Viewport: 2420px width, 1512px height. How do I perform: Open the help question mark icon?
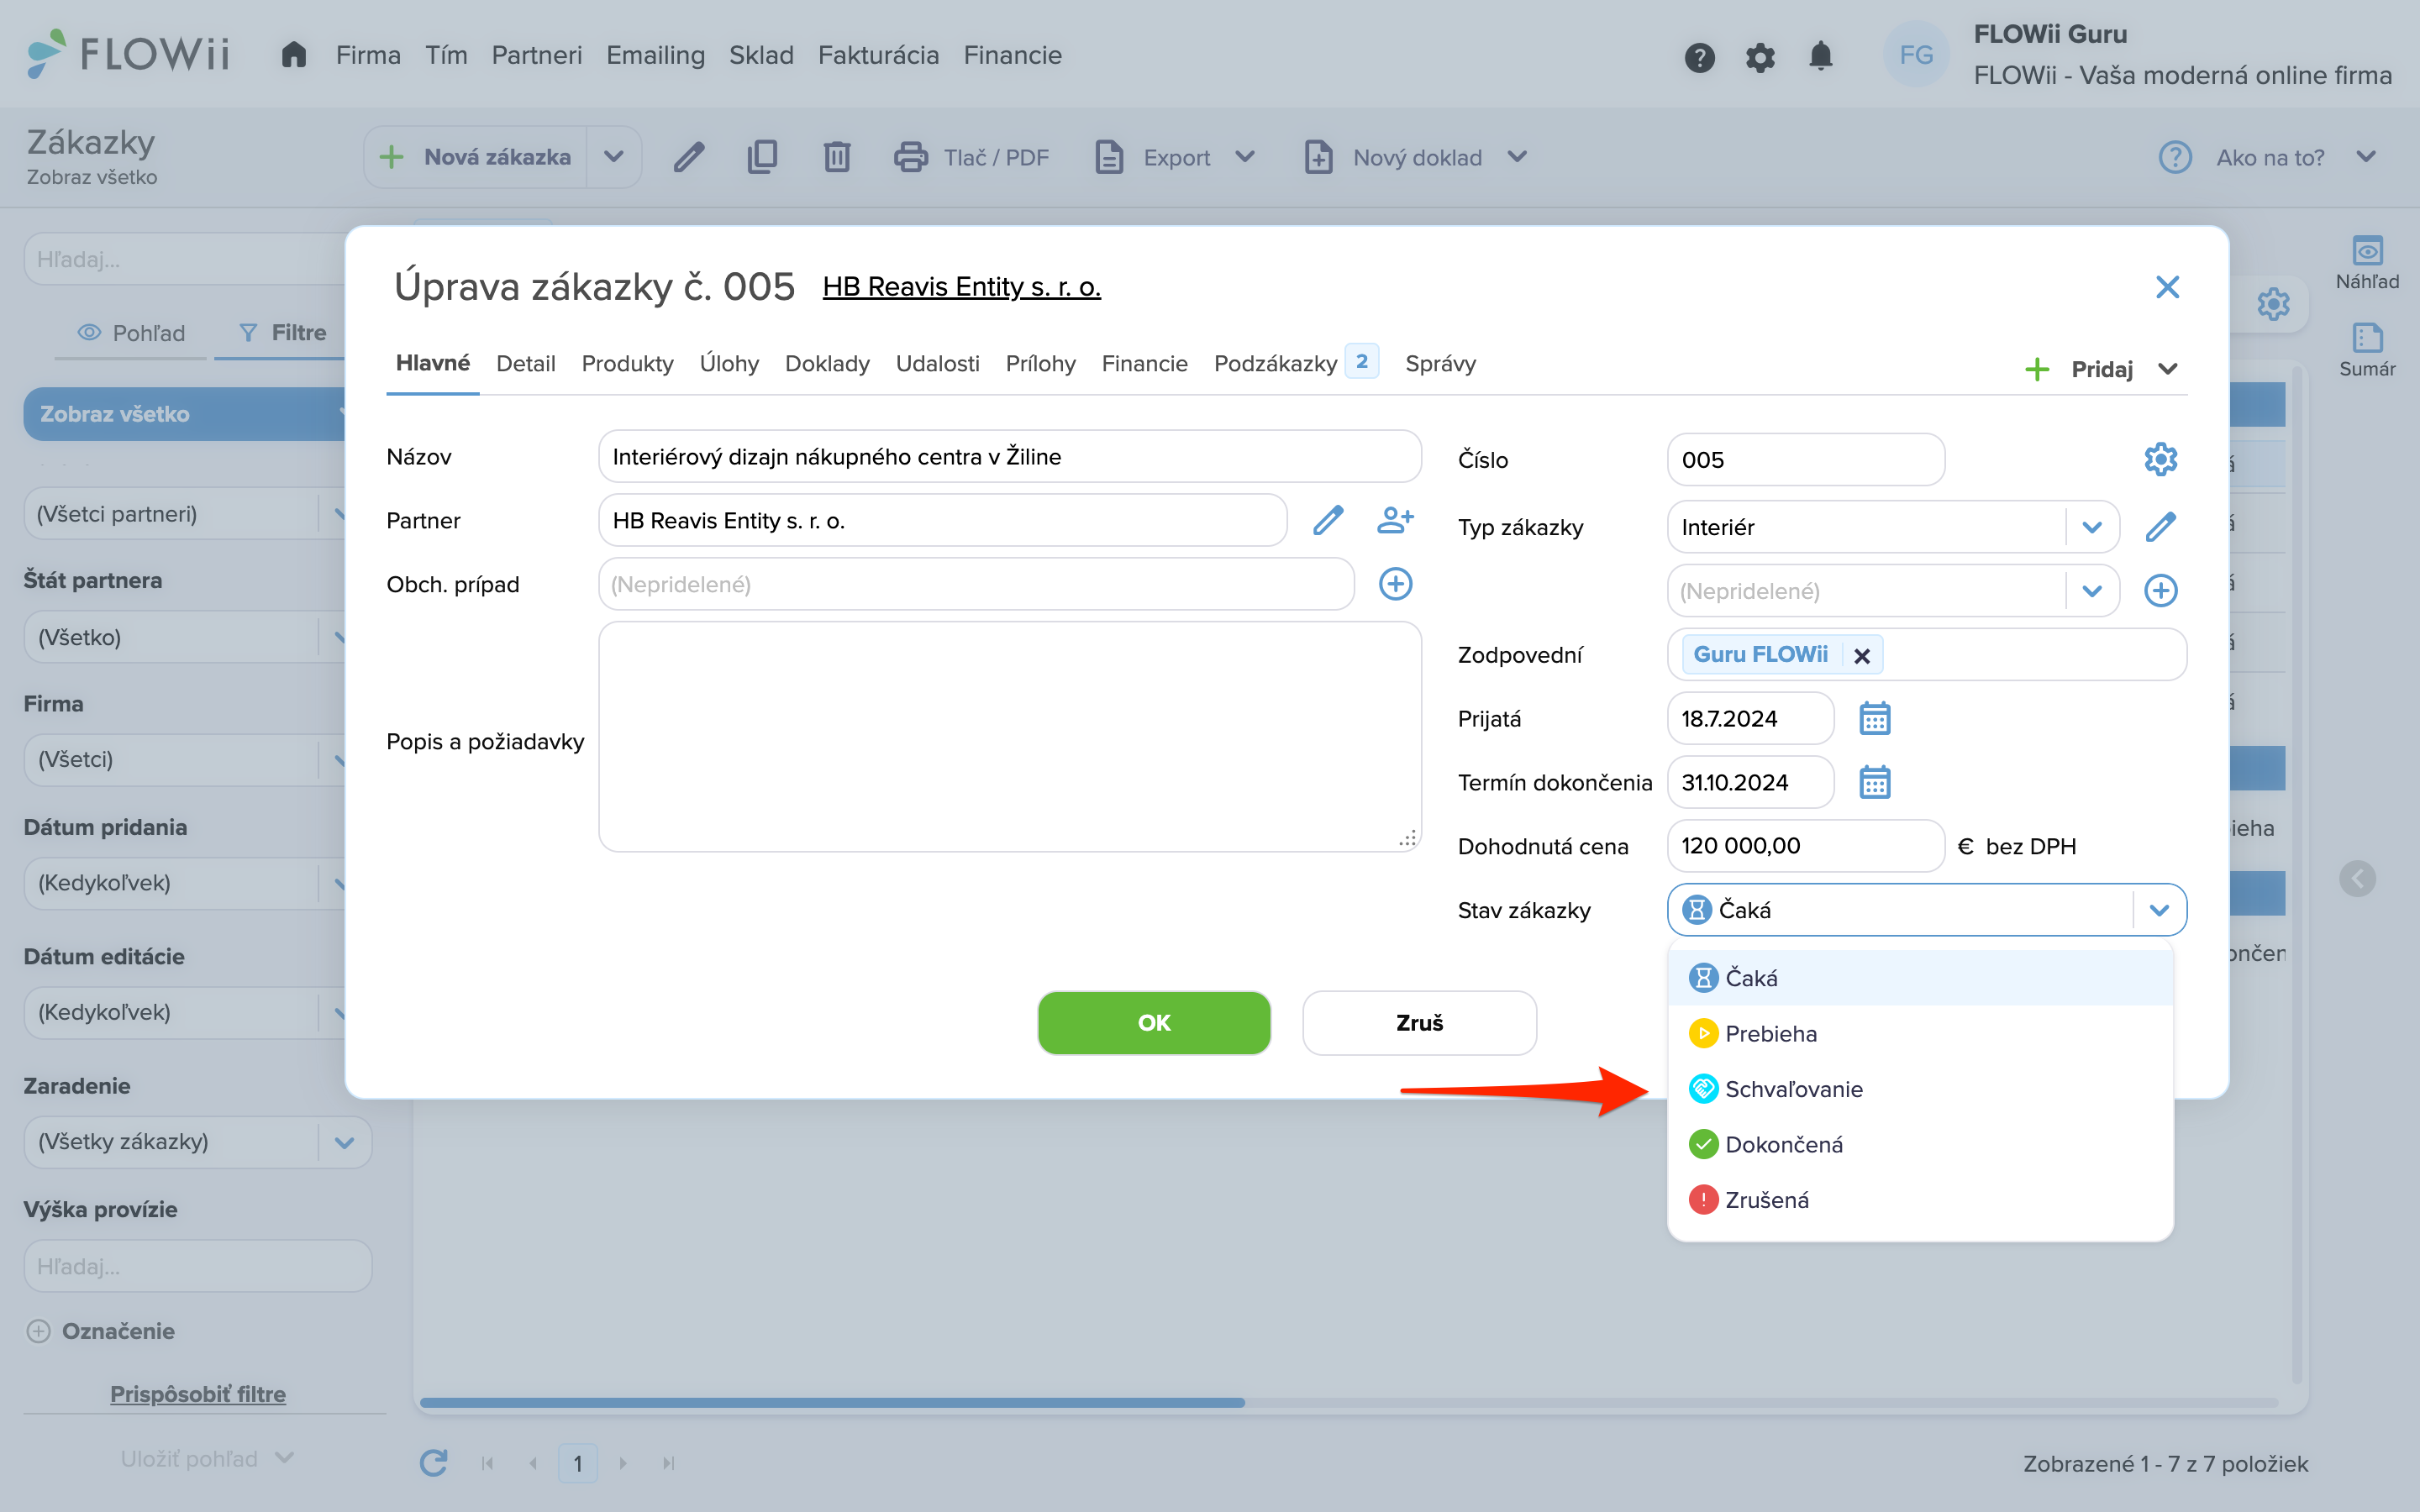tap(1699, 57)
